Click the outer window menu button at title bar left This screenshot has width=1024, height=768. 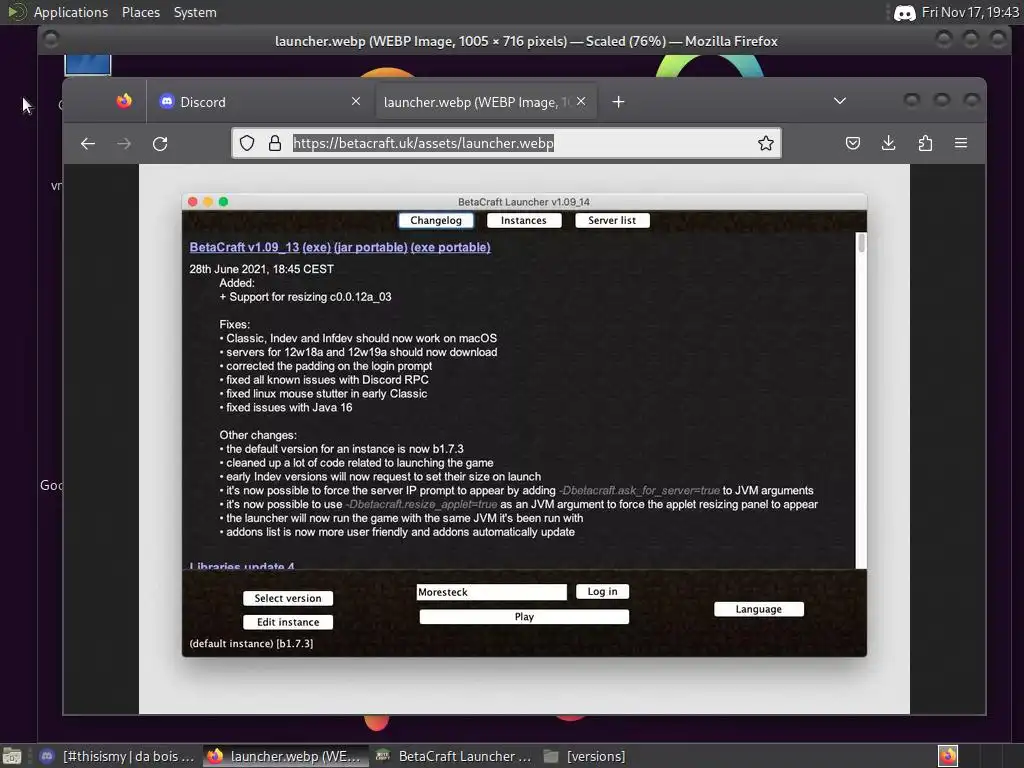click(51, 40)
